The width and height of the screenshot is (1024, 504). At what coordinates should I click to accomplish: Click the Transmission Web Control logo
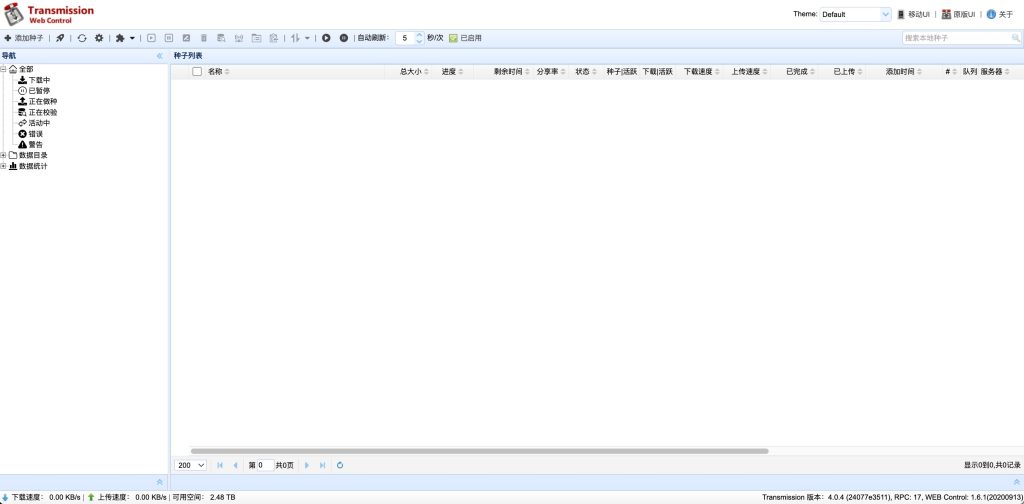click(x=49, y=14)
